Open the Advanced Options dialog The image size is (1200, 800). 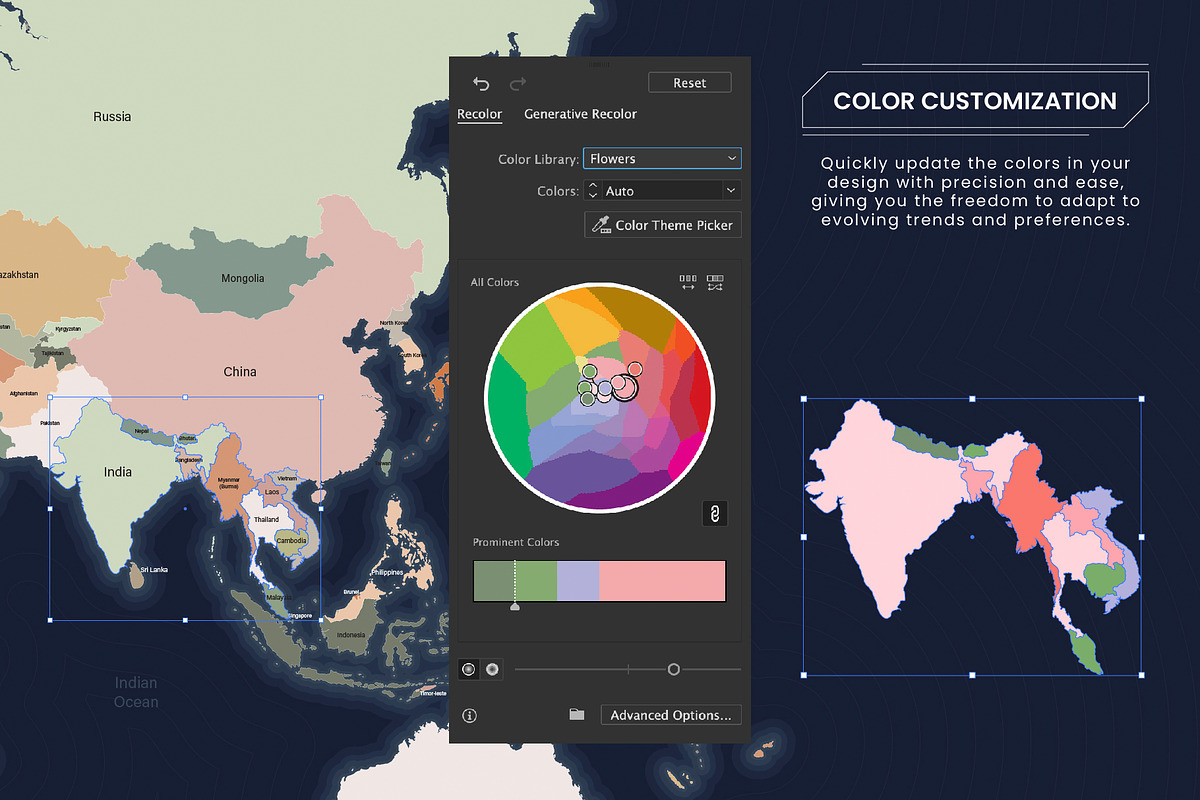click(x=671, y=715)
